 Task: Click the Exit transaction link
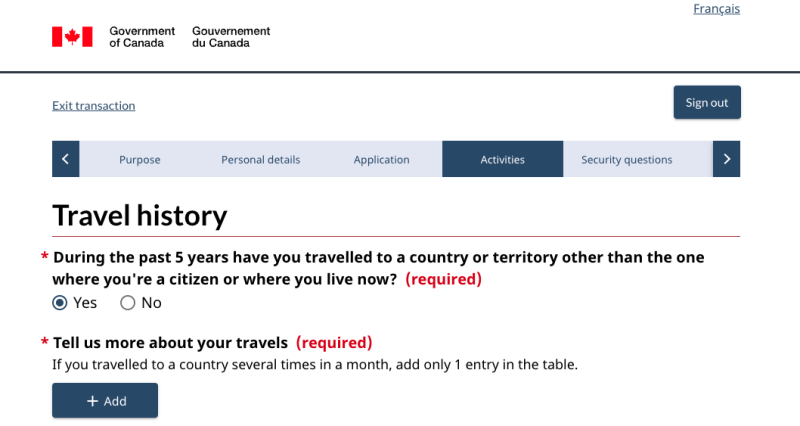(93, 106)
